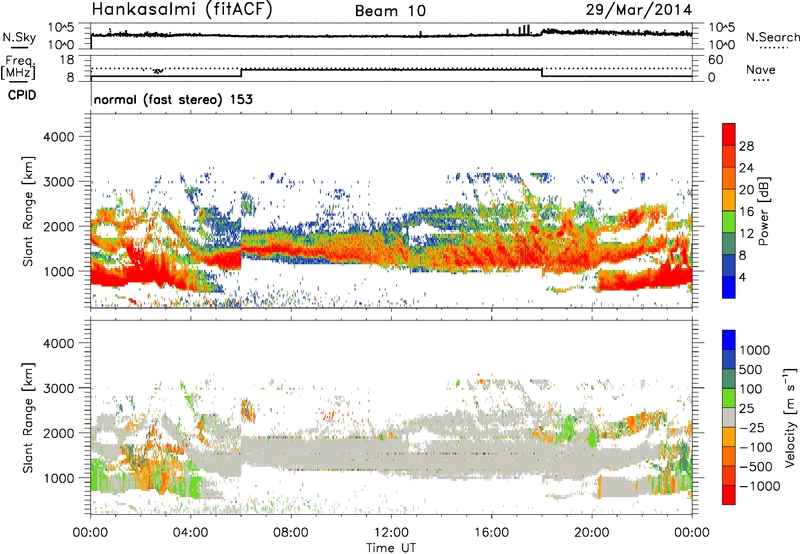The width and height of the screenshot is (800, 554).
Task: Click the 'Nave' legend label
Action: (760, 69)
